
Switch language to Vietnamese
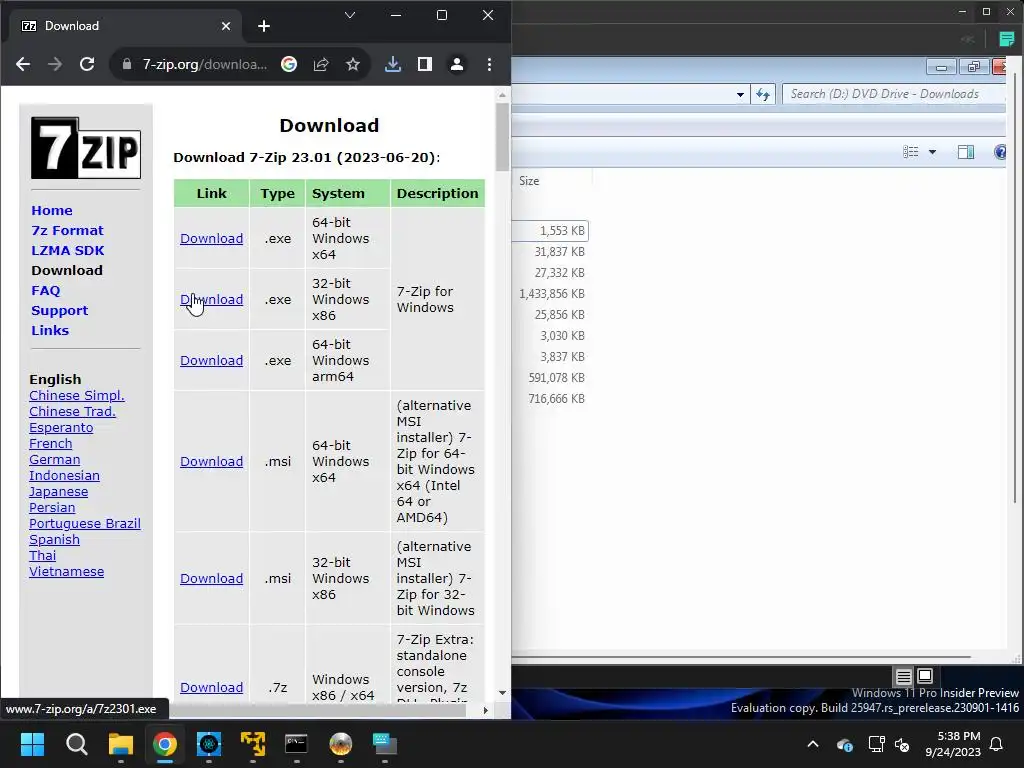pyautogui.click(x=66, y=571)
